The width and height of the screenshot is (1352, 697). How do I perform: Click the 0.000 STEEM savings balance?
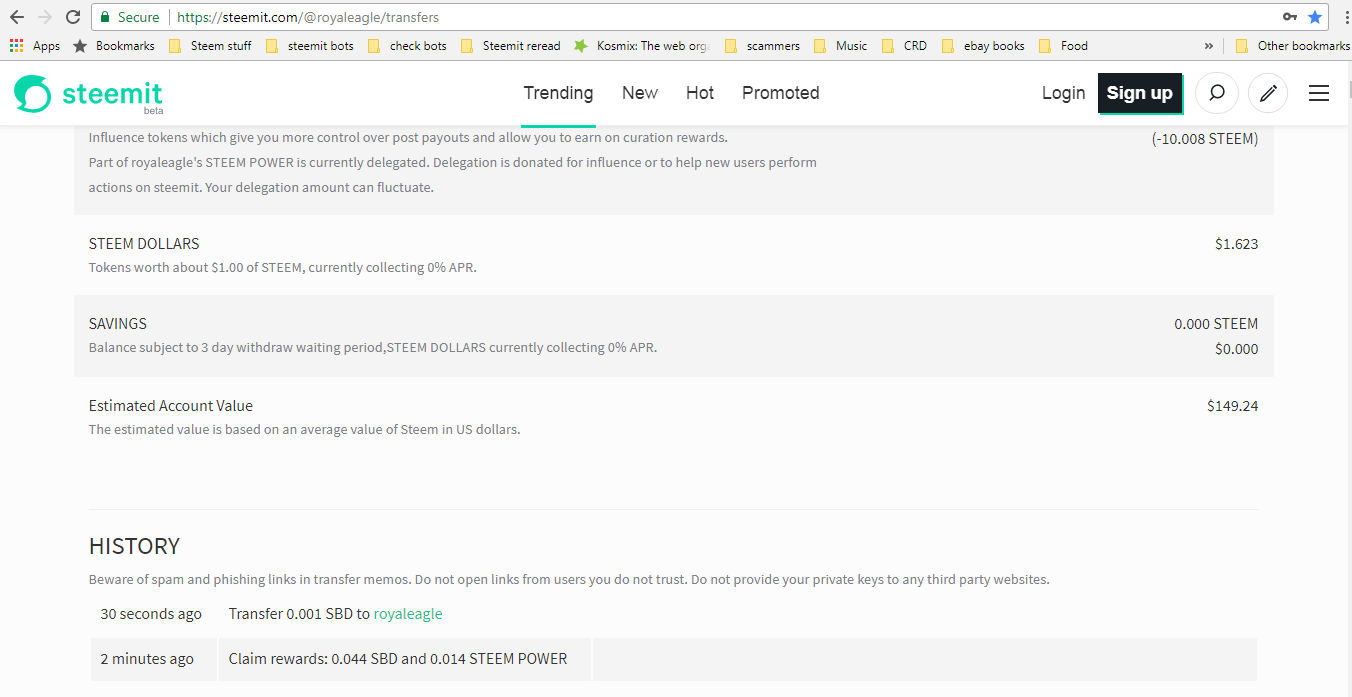point(1216,324)
